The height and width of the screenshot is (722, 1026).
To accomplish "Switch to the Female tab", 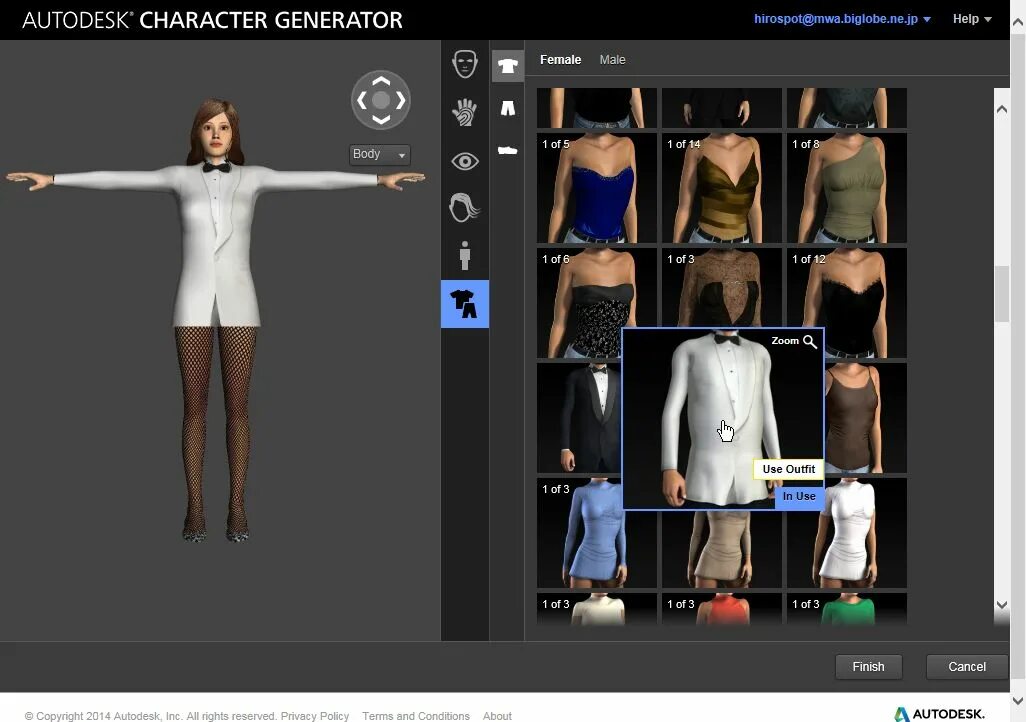I will coord(560,60).
